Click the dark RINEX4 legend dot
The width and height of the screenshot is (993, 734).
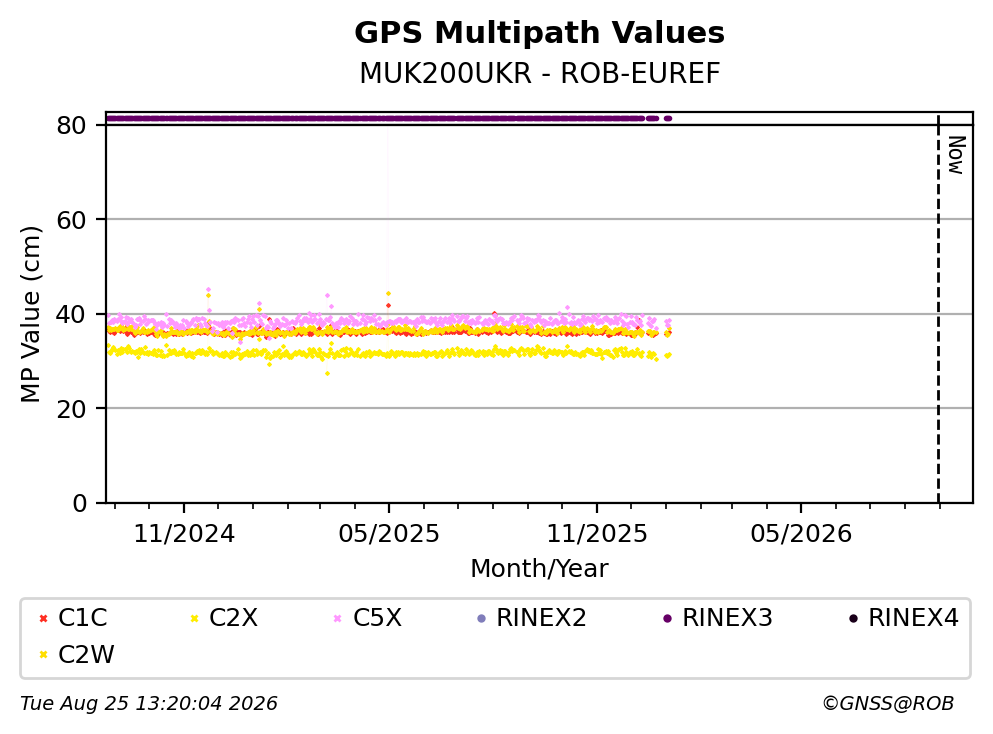[x=853, y=618]
